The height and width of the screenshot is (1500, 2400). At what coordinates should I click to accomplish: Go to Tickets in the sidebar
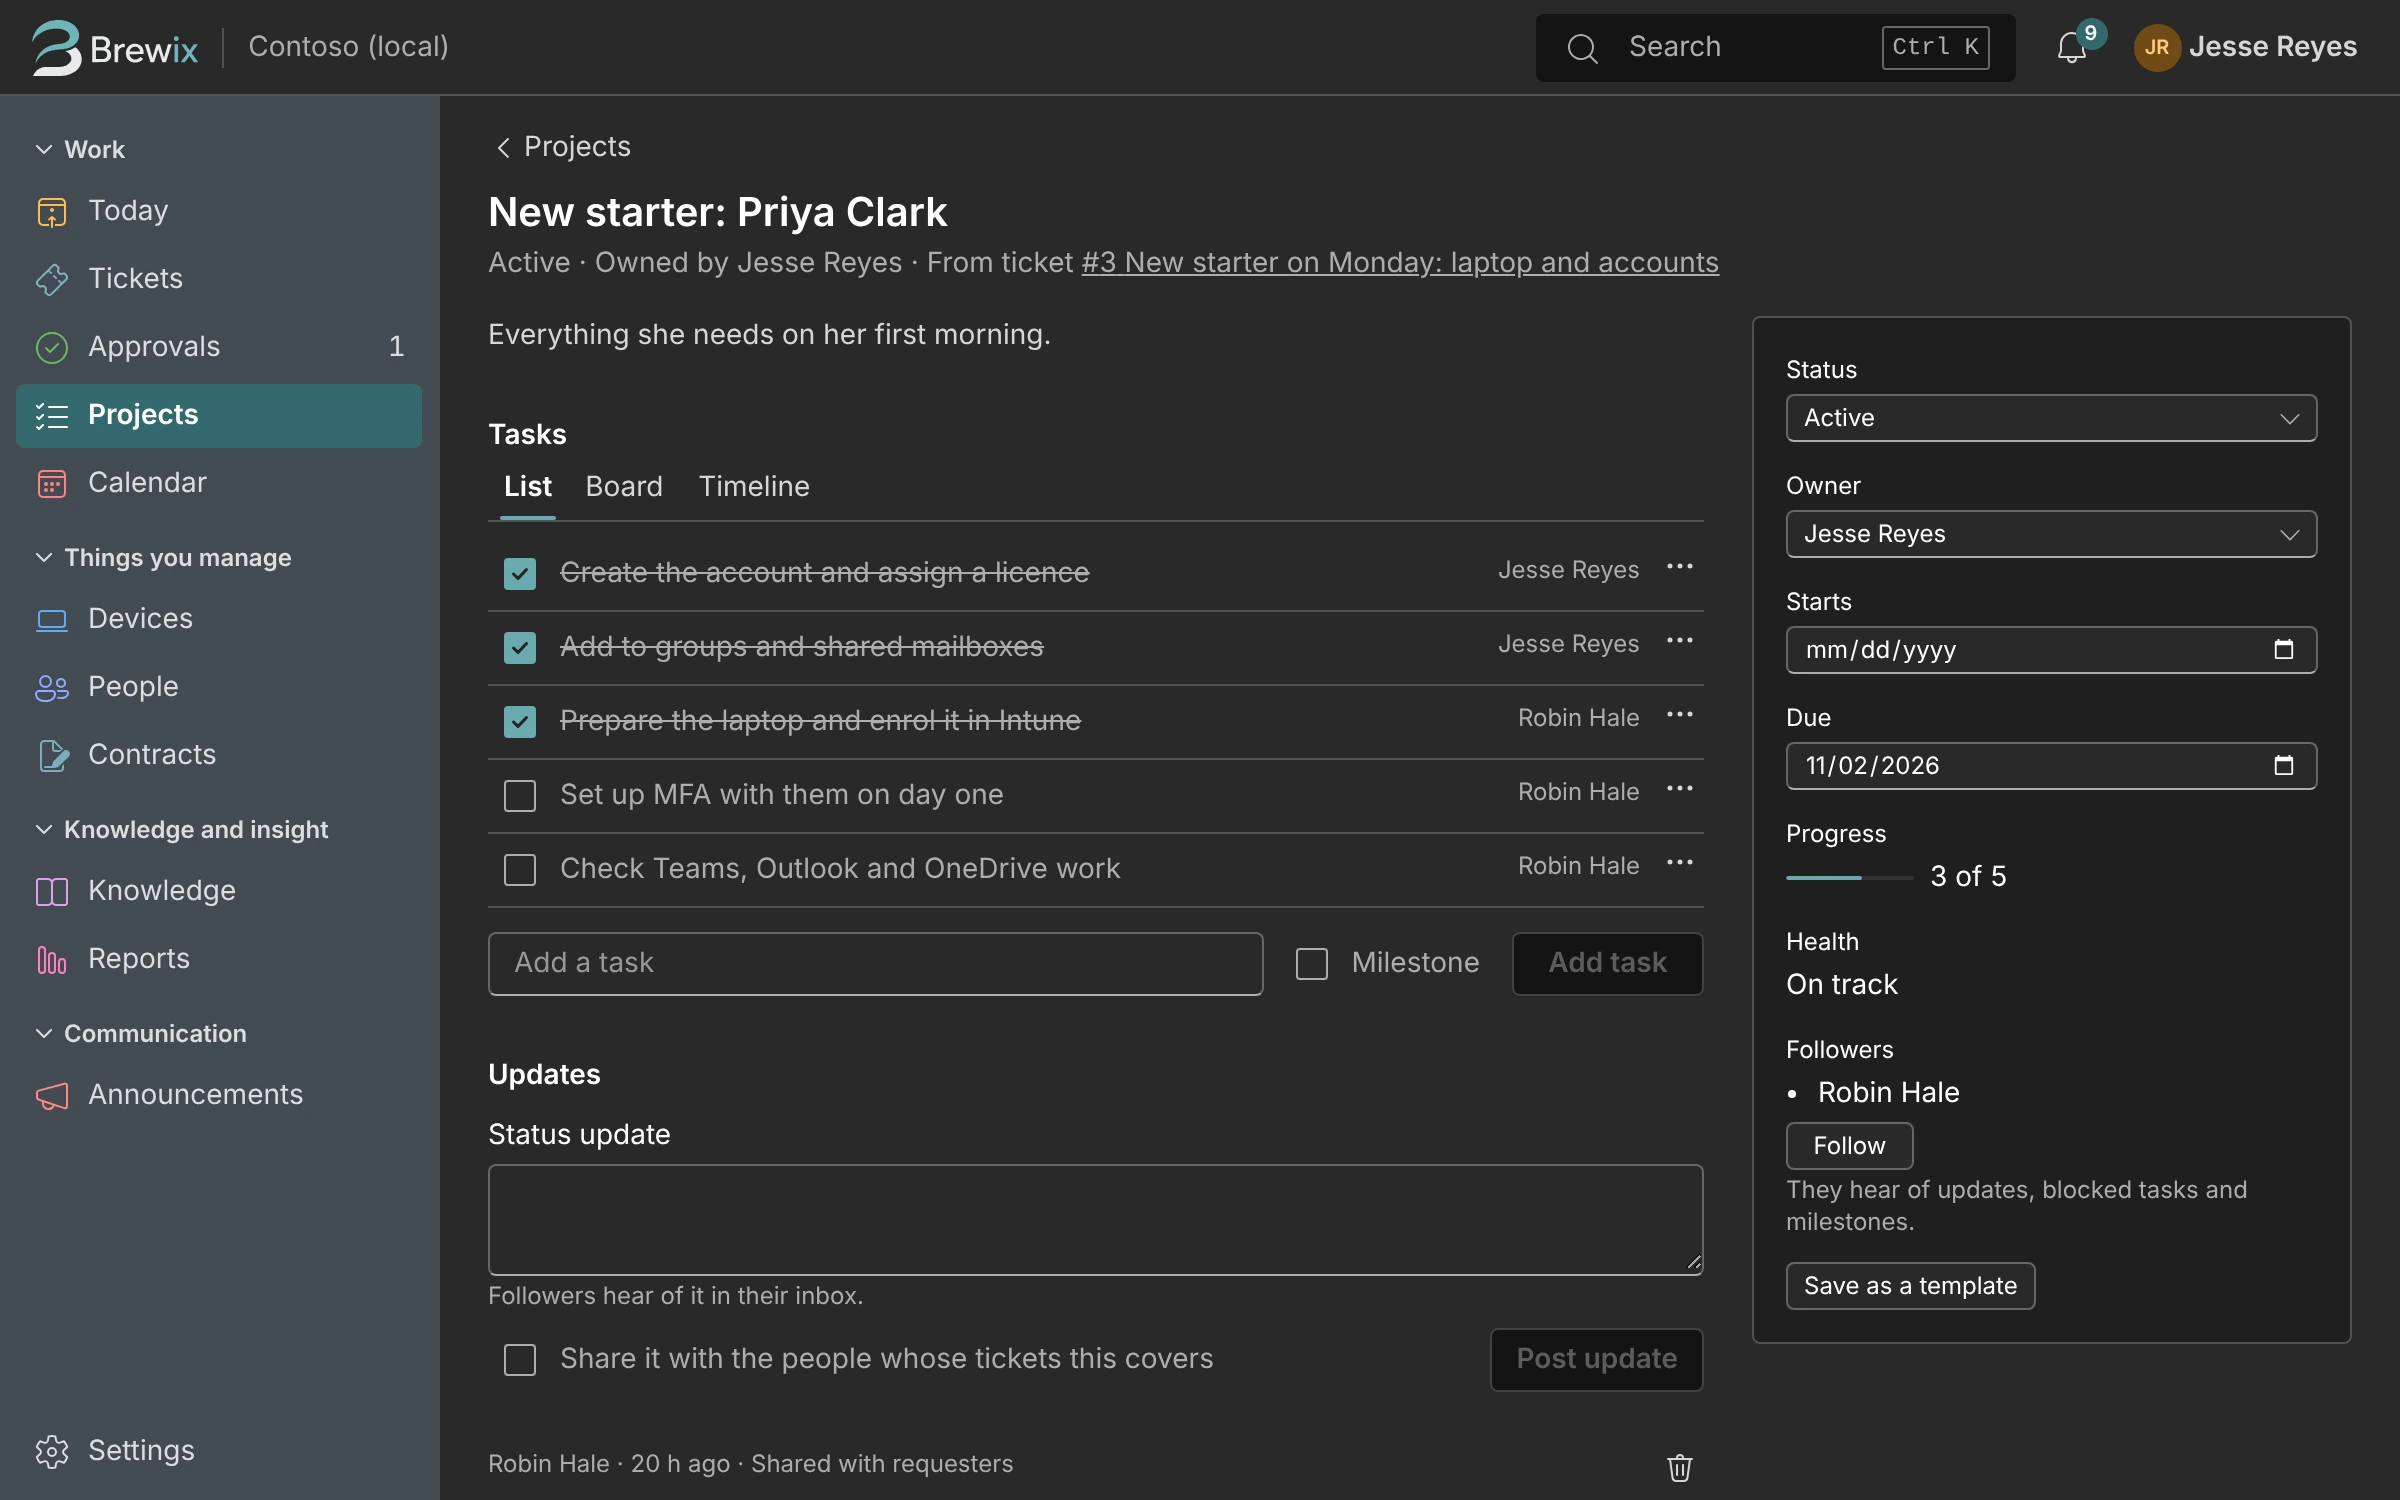click(x=219, y=279)
